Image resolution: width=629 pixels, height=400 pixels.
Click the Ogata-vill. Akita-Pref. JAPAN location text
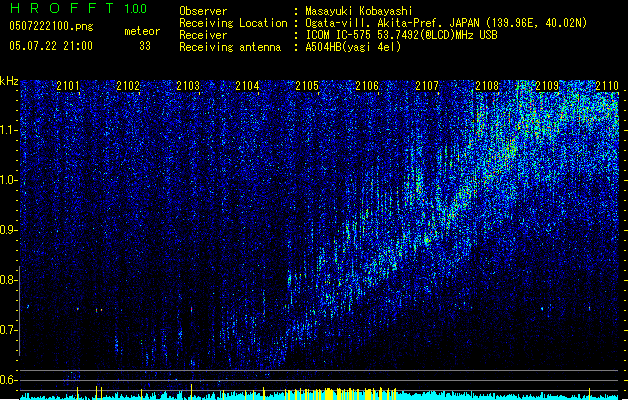tap(446, 23)
